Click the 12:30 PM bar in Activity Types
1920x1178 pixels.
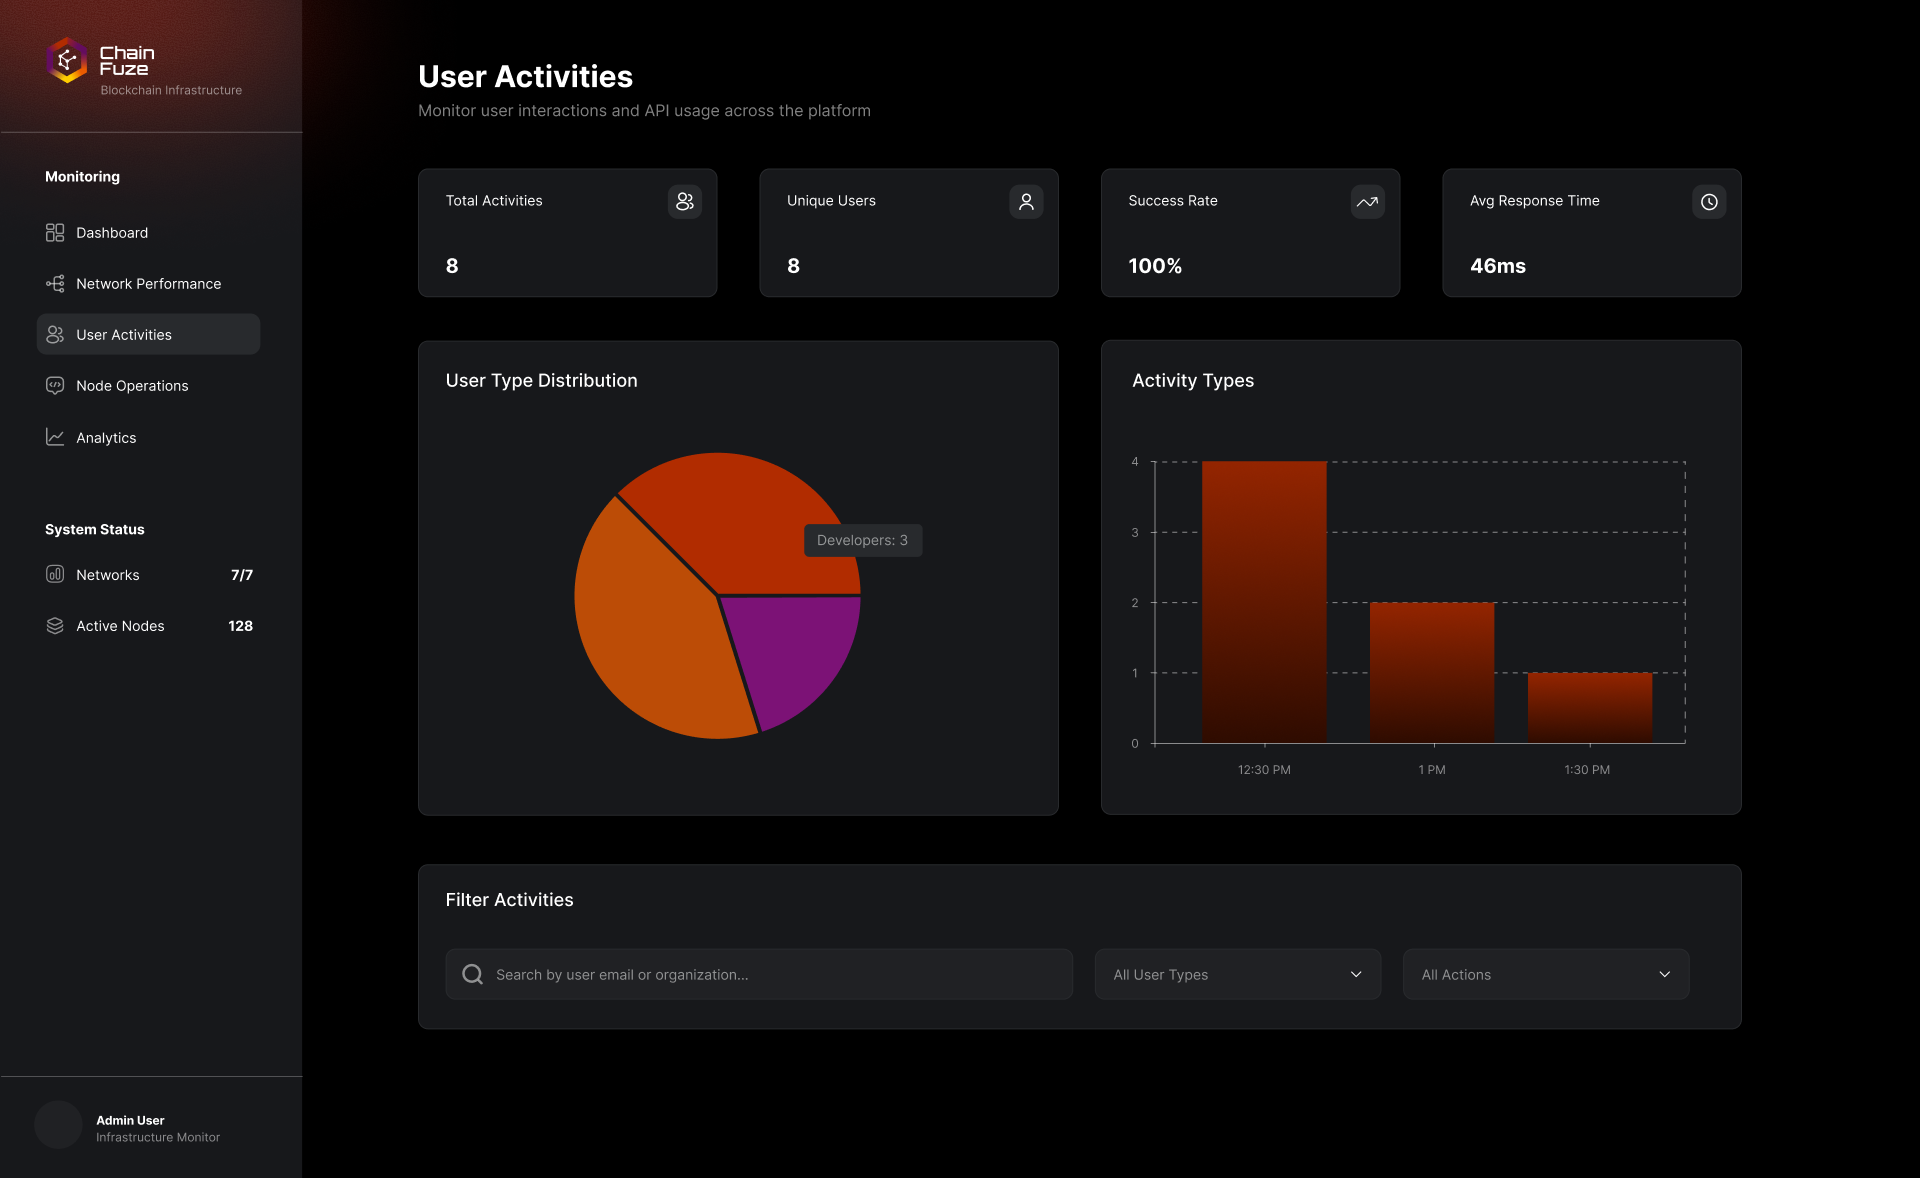coord(1264,602)
